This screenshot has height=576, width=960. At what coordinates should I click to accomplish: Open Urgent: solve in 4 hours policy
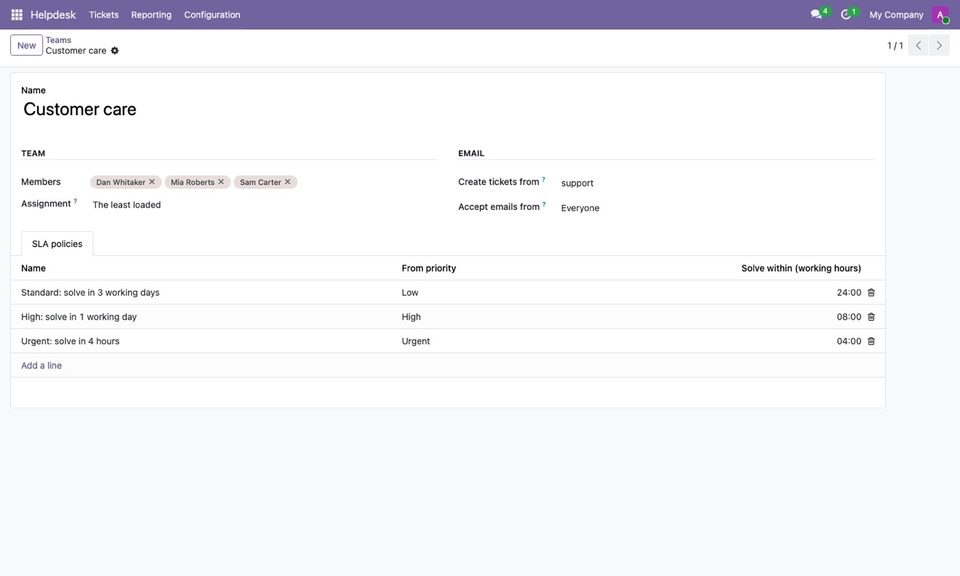tap(70, 341)
